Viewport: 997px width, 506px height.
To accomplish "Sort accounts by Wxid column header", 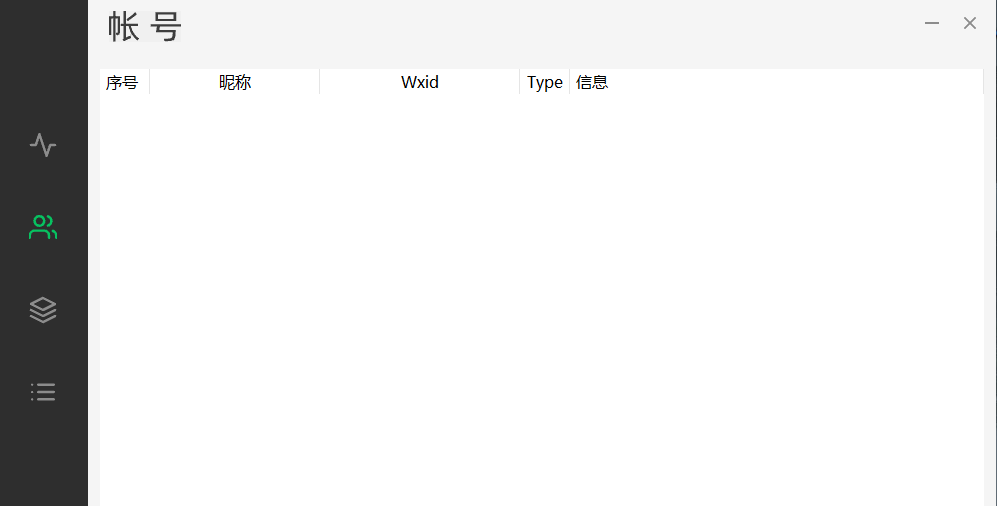I will click(420, 83).
